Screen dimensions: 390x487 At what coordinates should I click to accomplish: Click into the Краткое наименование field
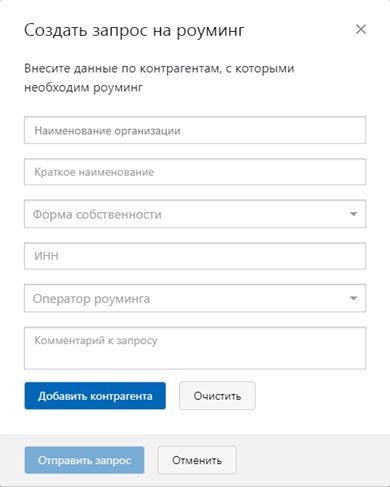pos(195,172)
